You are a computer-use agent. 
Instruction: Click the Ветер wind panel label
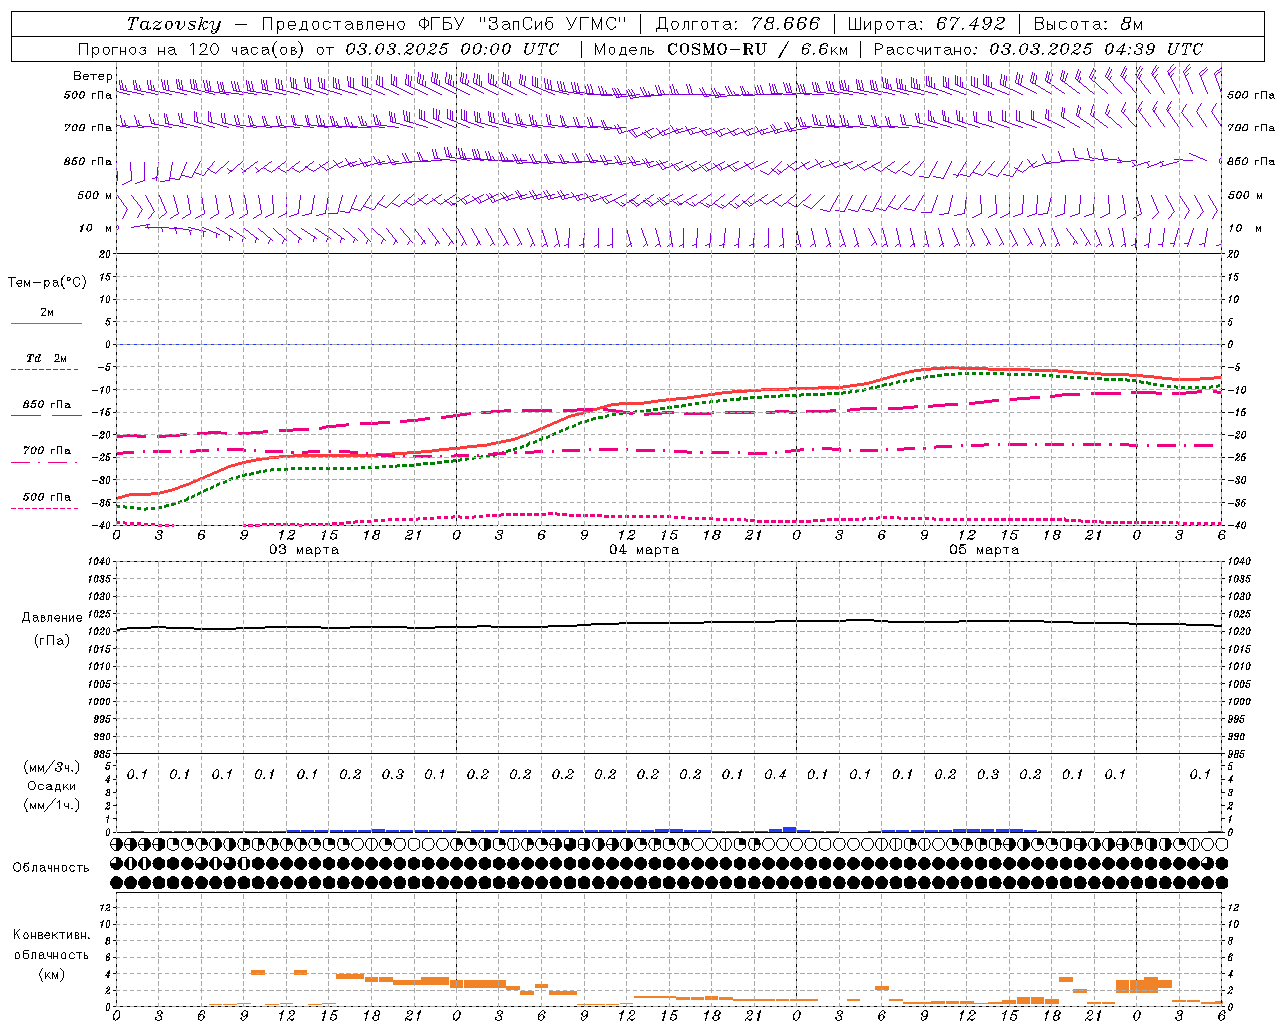tap(92, 76)
